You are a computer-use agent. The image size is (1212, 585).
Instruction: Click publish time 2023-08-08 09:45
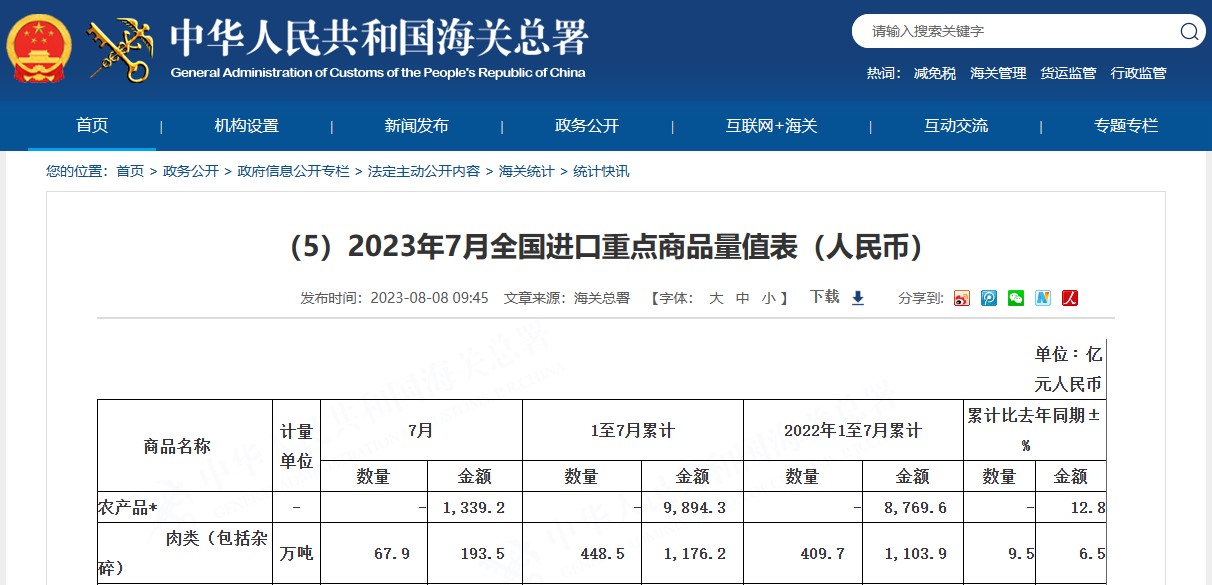tap(429, 298)
